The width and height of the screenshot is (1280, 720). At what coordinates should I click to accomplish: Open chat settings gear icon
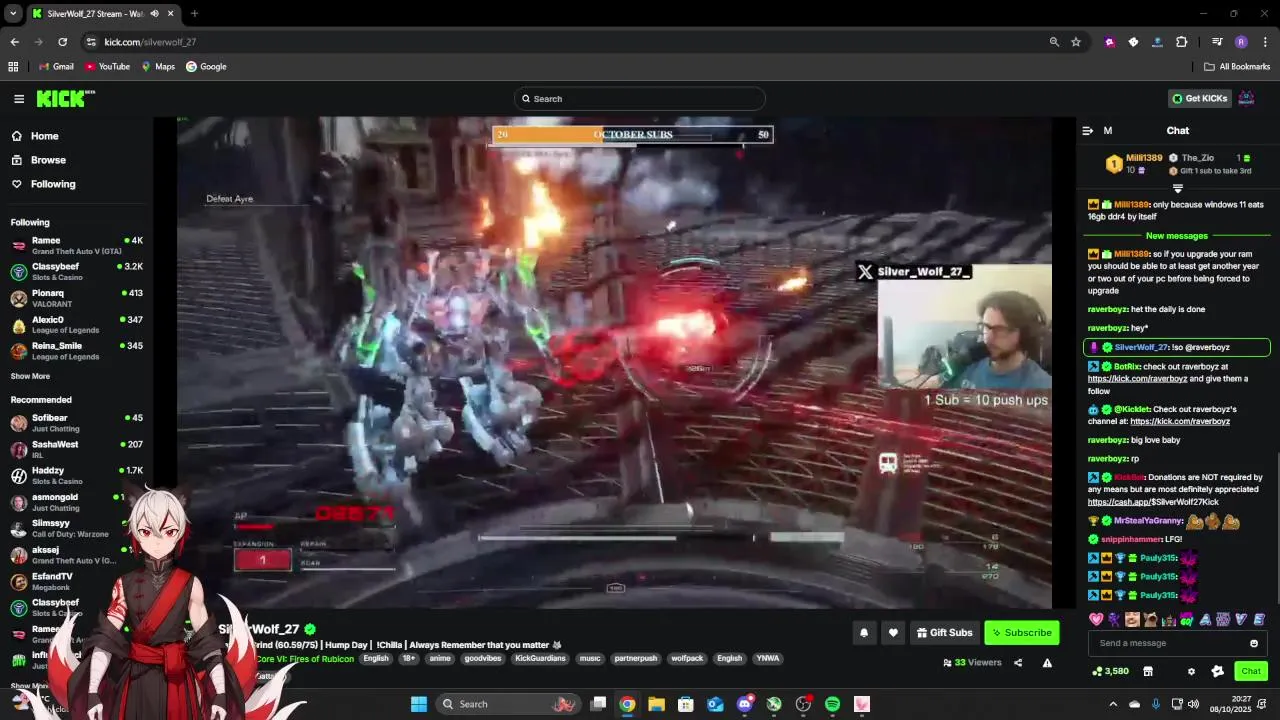point(1191,671)
